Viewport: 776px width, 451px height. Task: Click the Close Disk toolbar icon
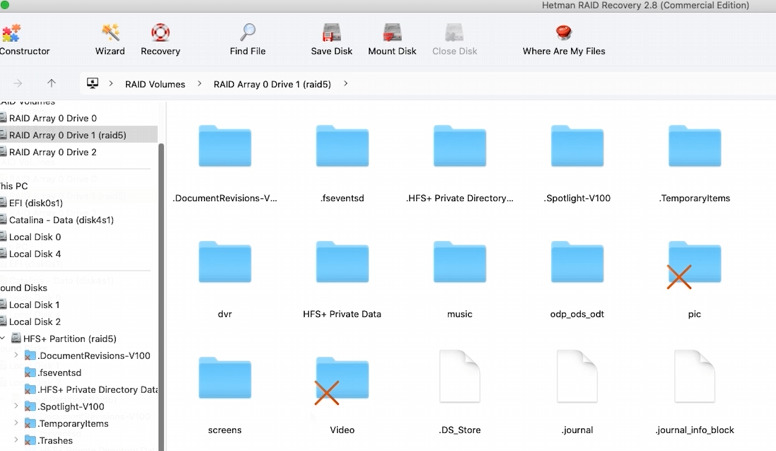454,33
